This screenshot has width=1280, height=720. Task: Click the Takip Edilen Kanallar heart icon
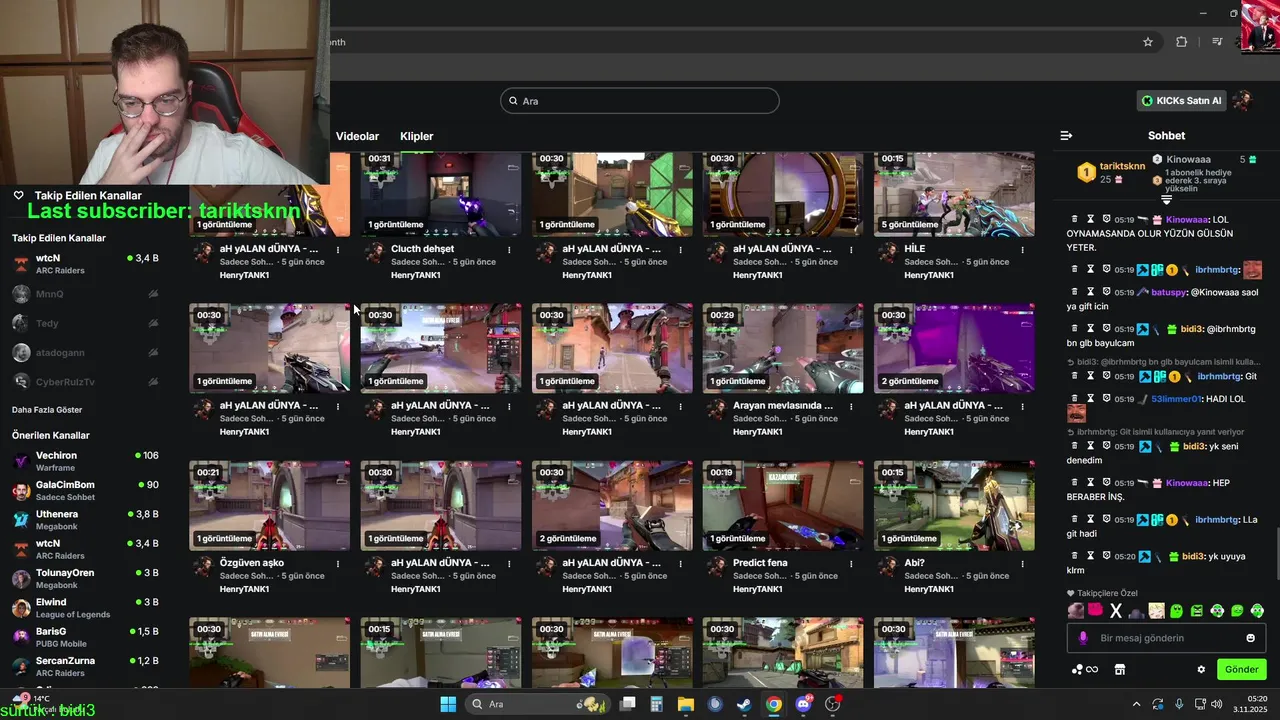point(18,195)
